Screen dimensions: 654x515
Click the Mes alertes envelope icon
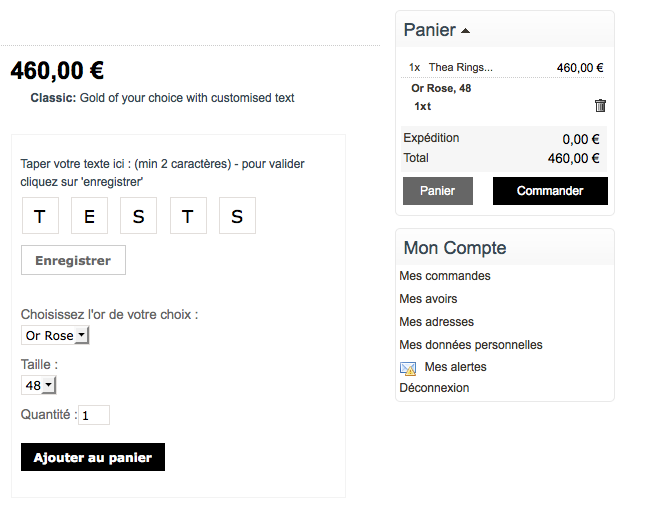pyautogui.click(x=408, y=368)
